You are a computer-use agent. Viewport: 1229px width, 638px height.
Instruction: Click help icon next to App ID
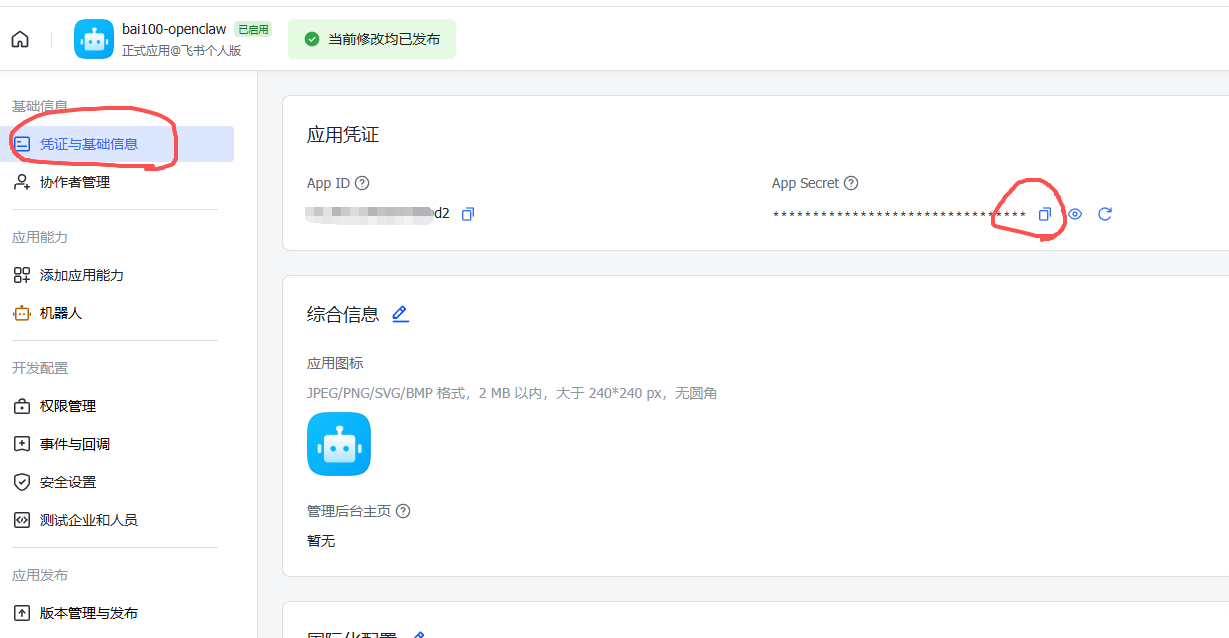362,183
